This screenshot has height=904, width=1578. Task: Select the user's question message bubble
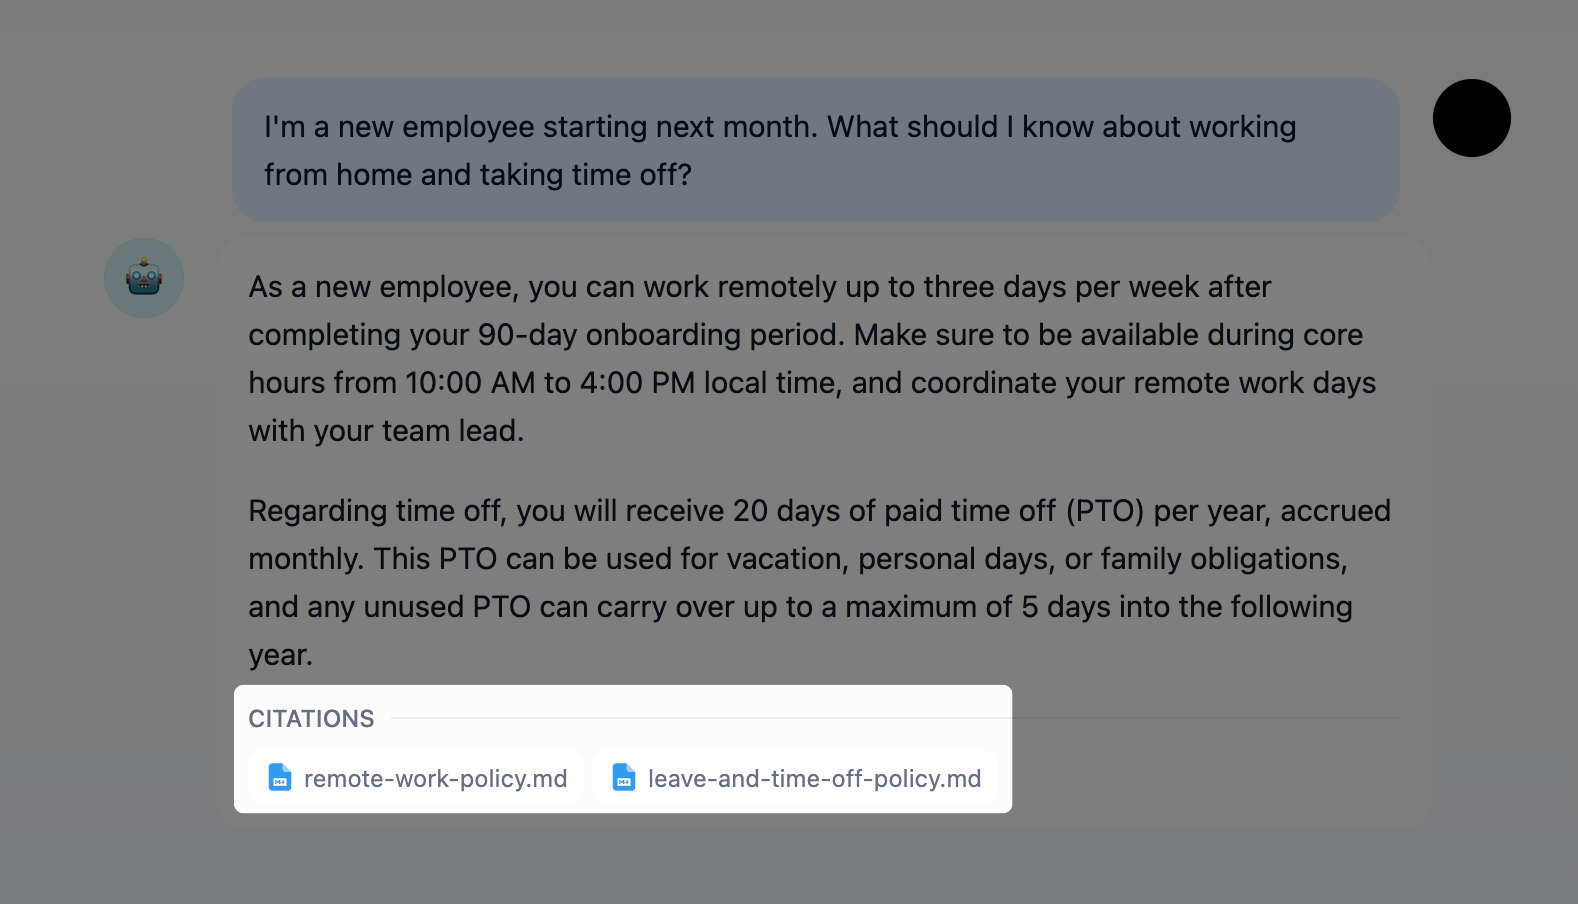click(816, 150)
